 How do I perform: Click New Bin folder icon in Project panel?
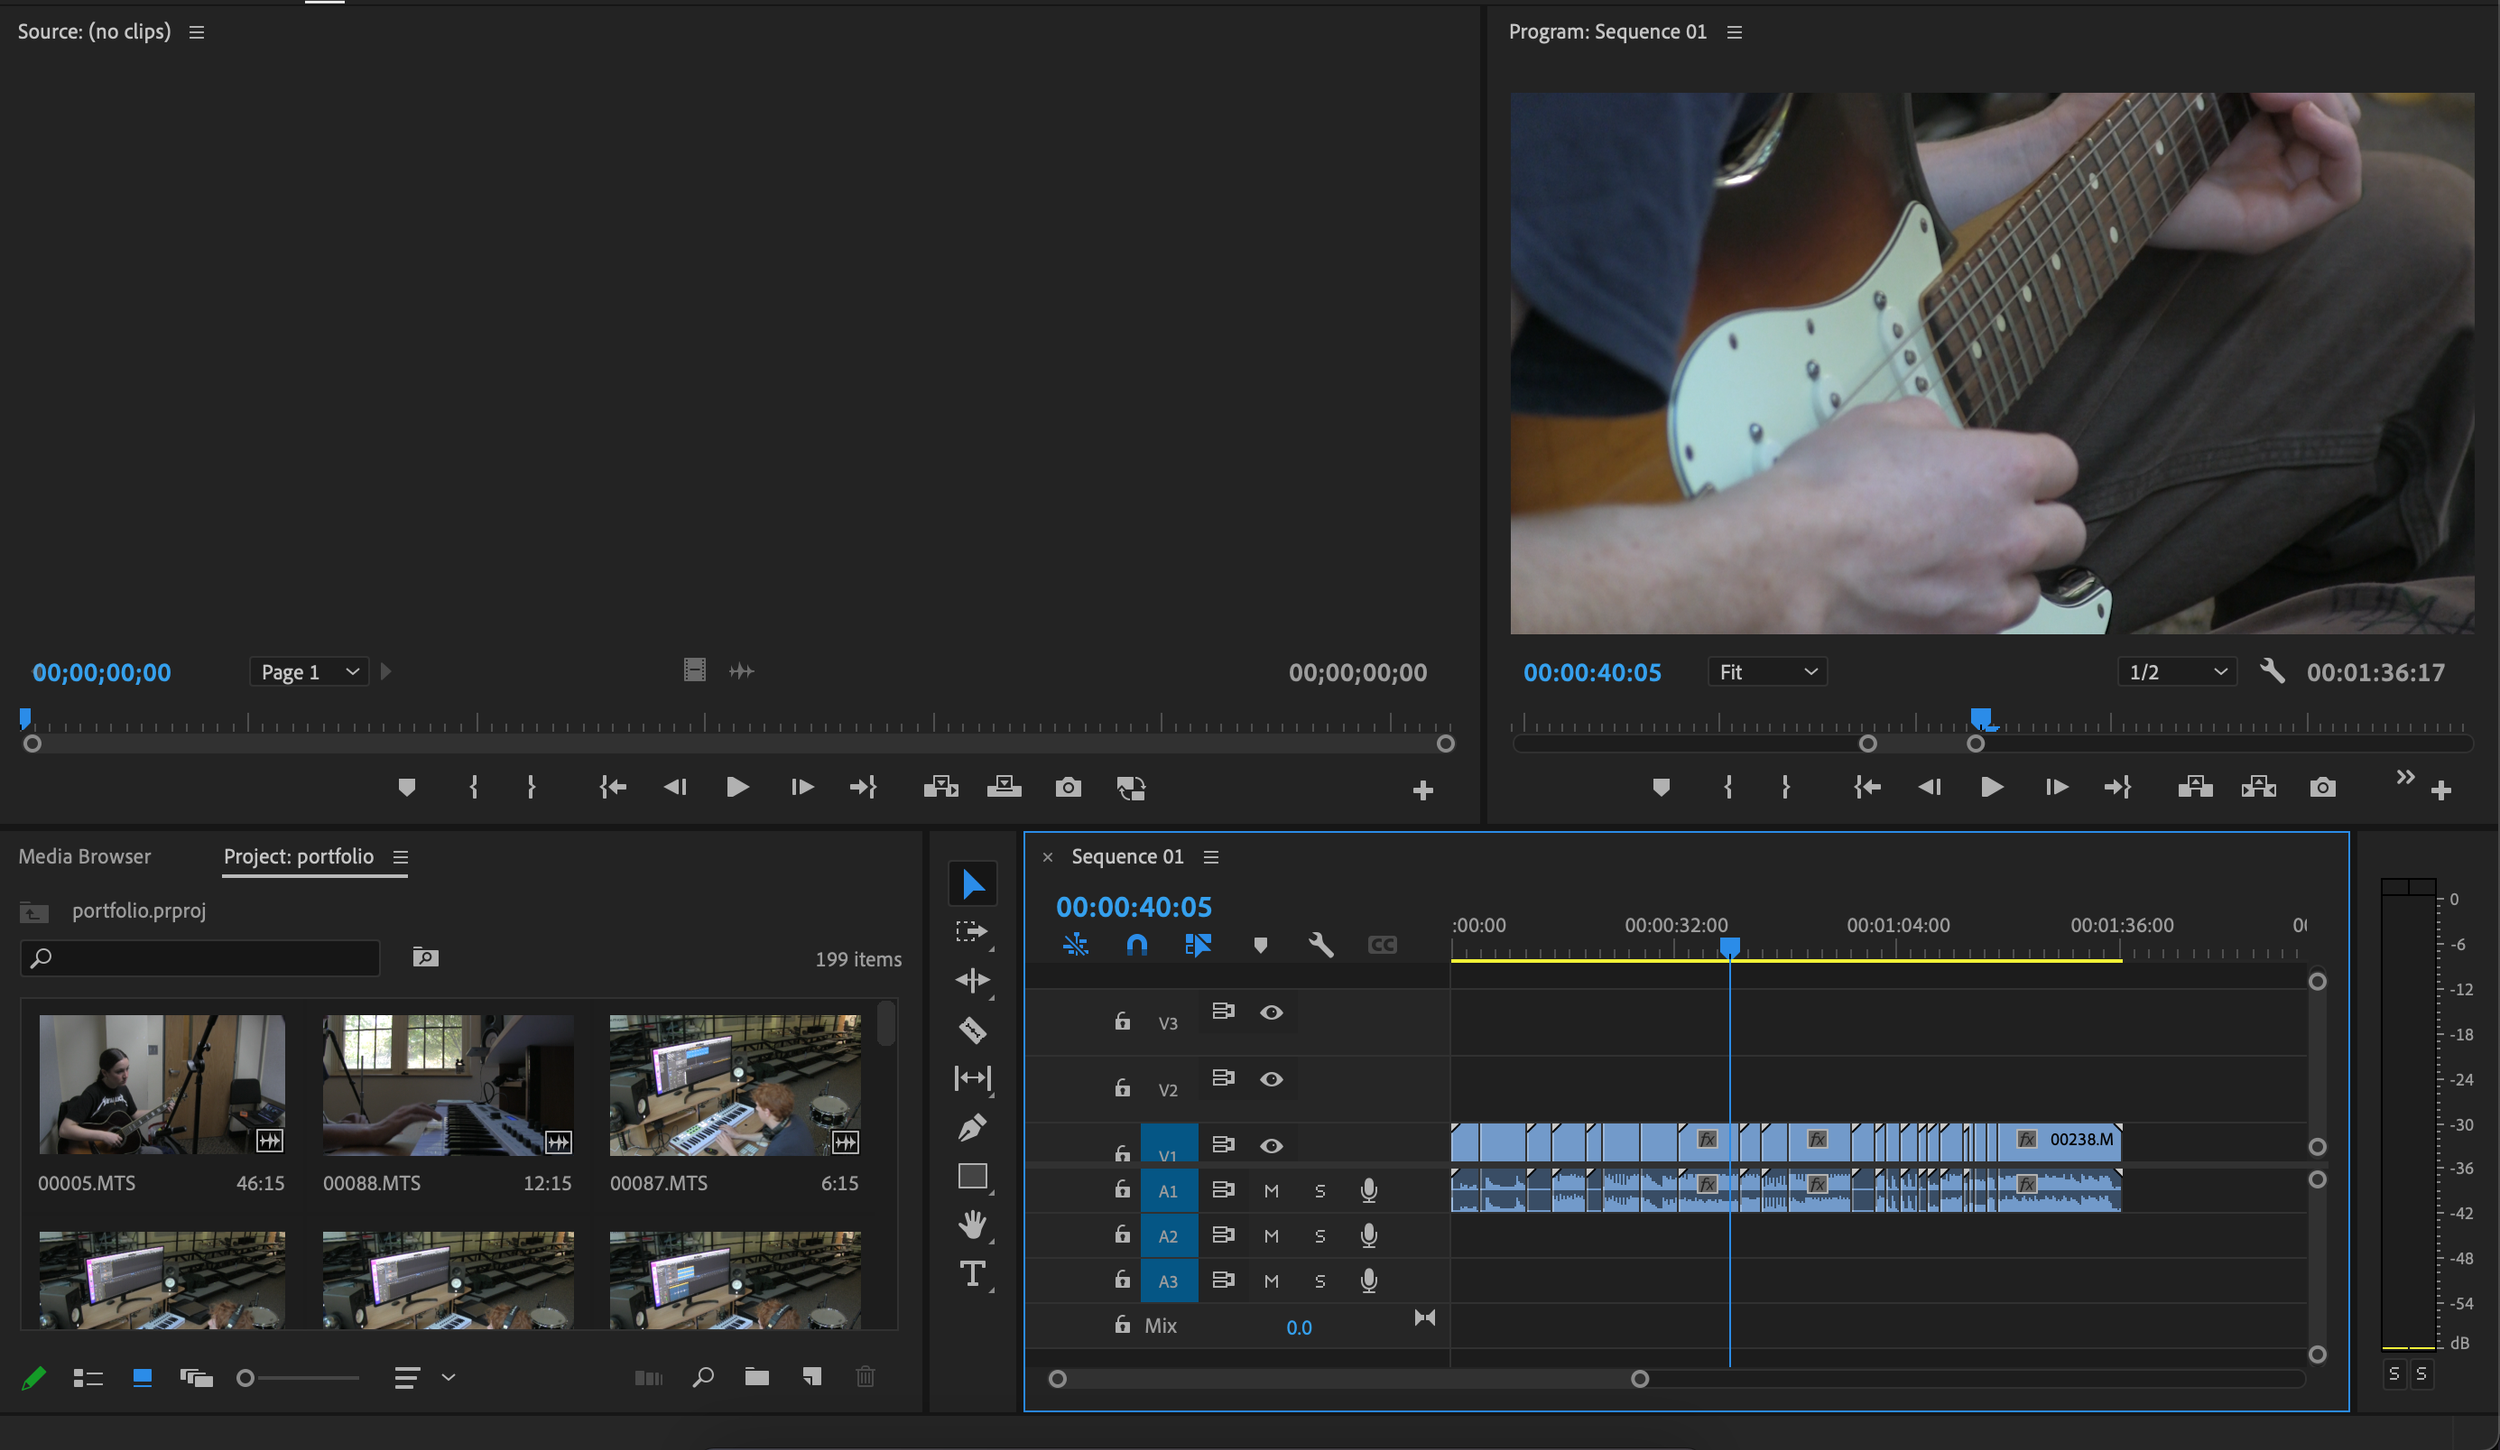coord(757,1378)
